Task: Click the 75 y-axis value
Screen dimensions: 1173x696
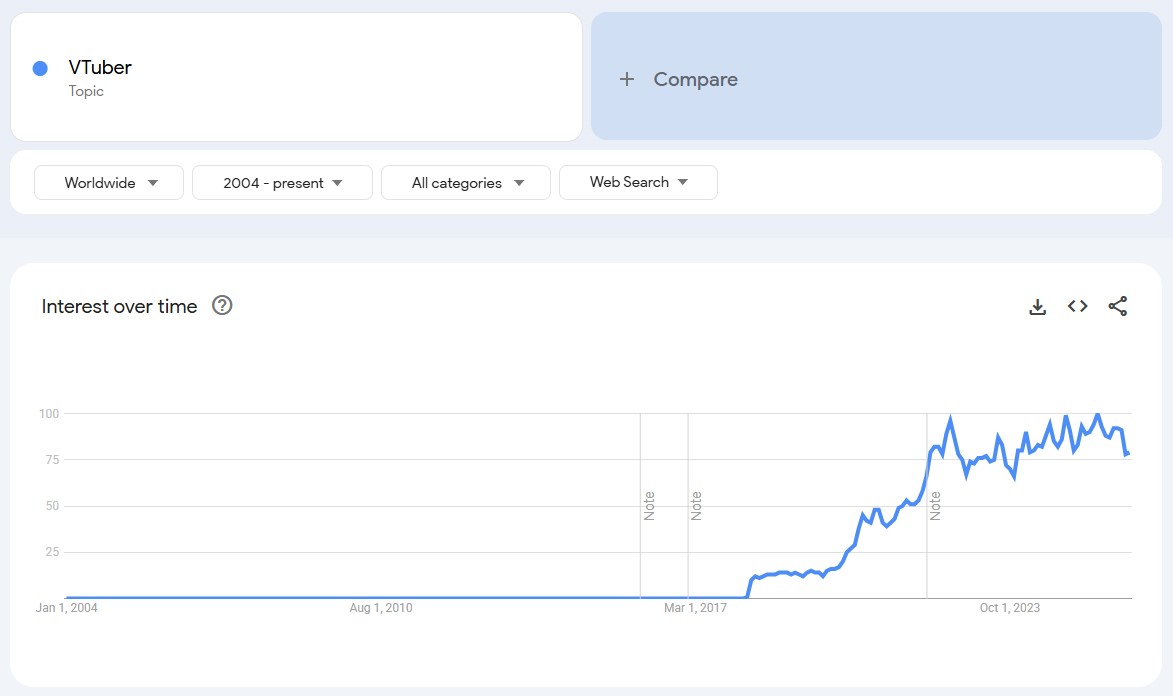Action: click(52, 460)
